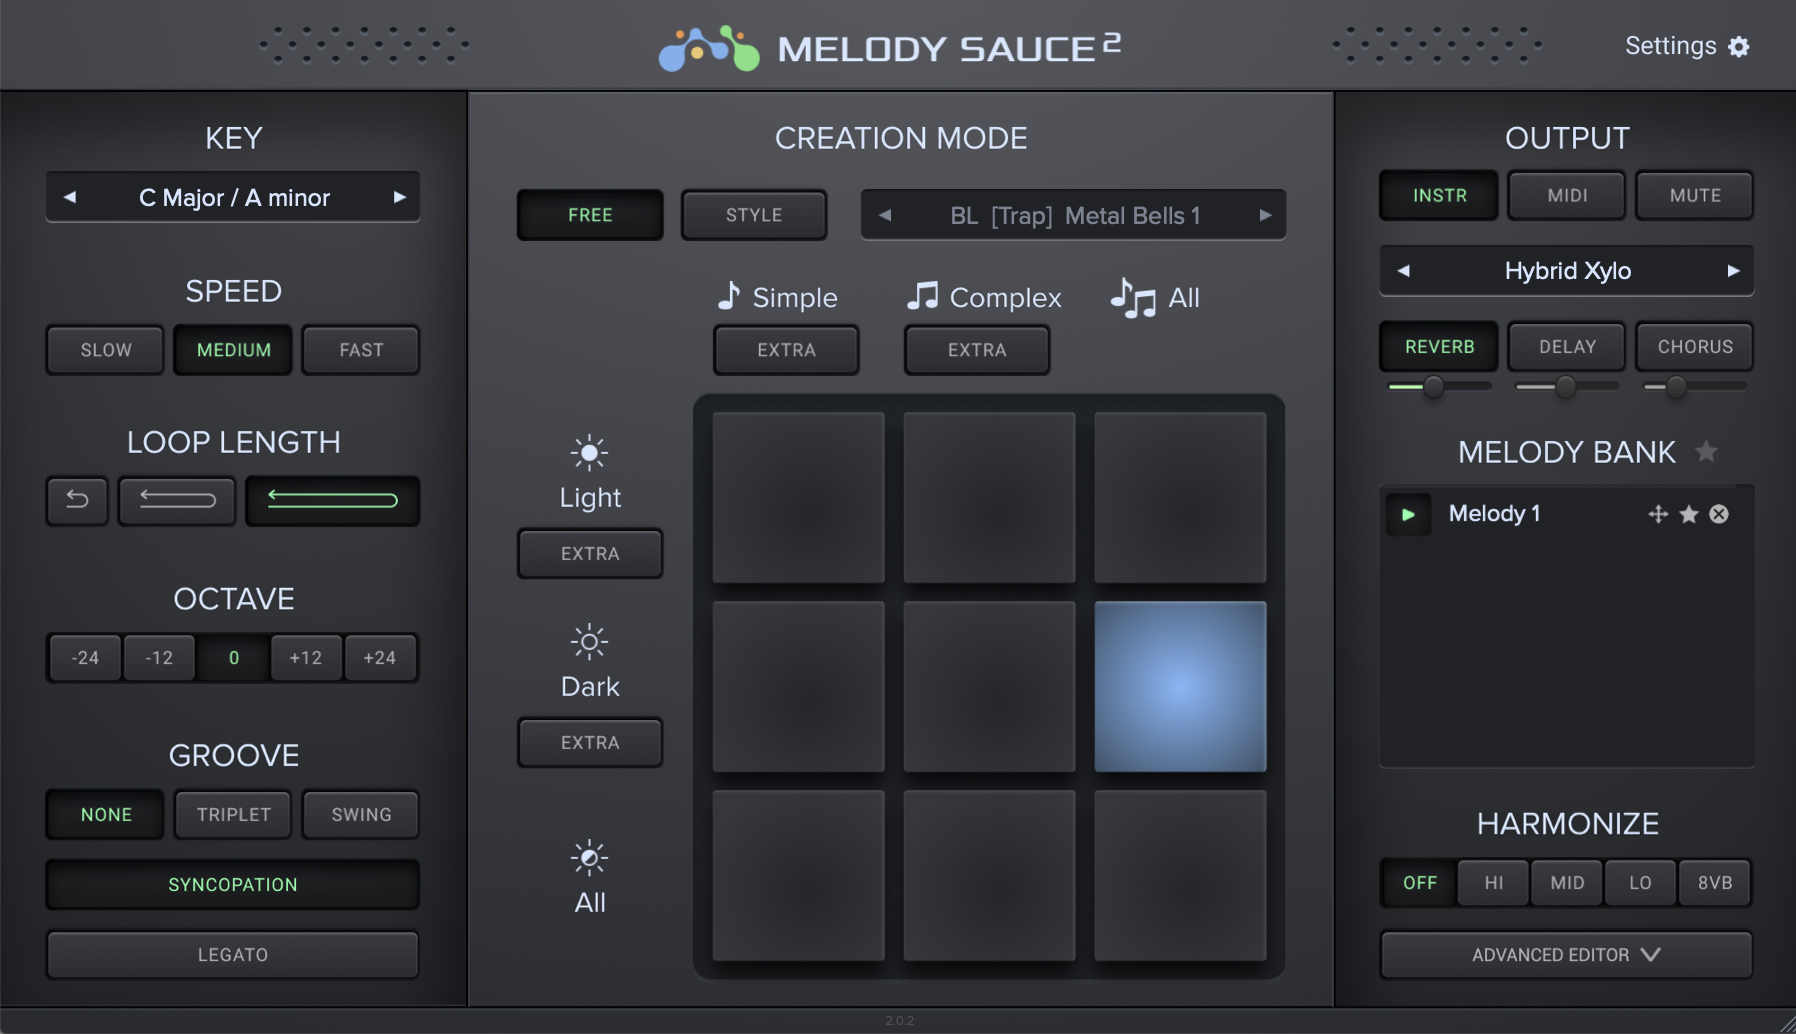The image size is (1796, 1034).
Task: Trigger the All mood, All complexity pad
Action: coord(1180,875)
